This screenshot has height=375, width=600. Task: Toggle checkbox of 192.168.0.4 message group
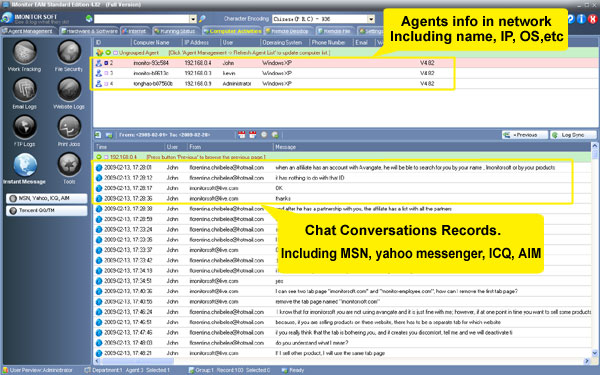(x=106, y=157)
